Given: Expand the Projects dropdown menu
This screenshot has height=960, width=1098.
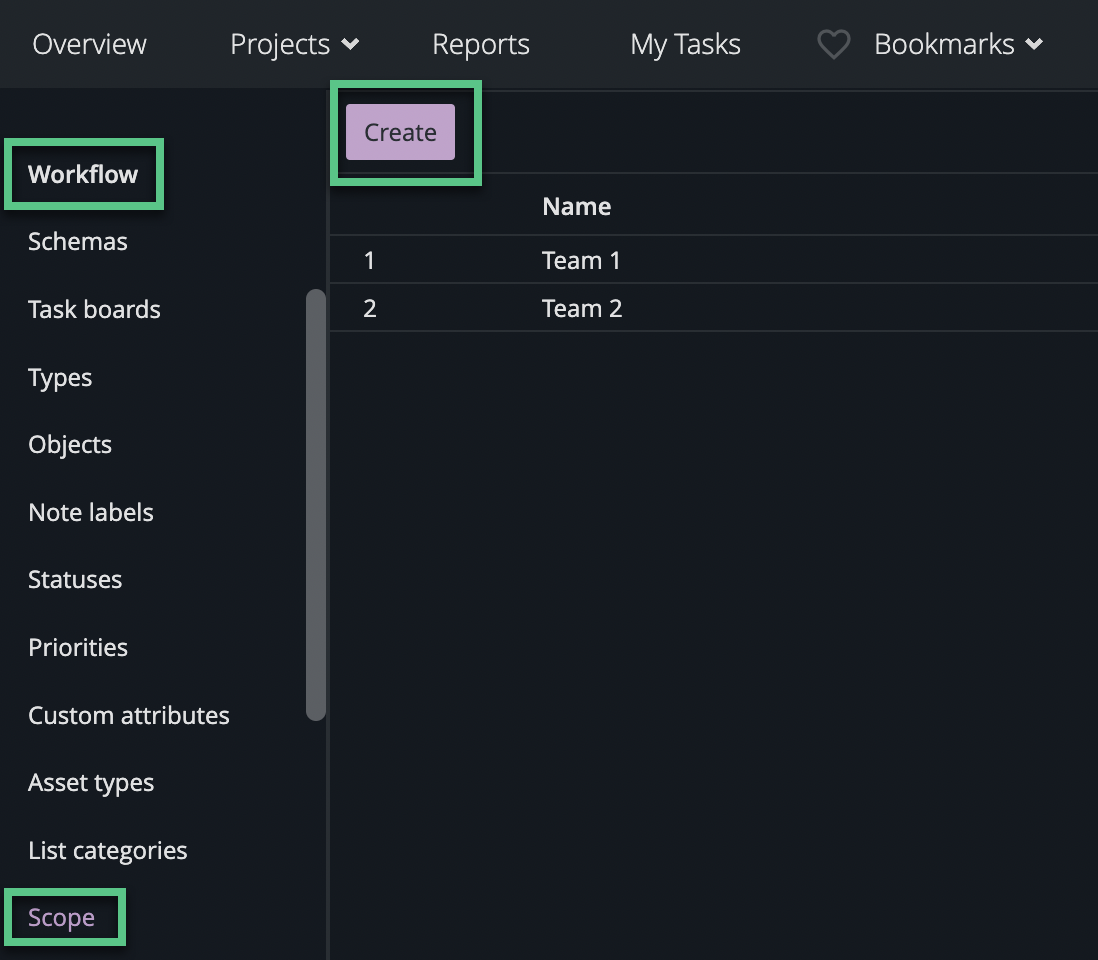Looking at the screenshot, I should [294, 44].
